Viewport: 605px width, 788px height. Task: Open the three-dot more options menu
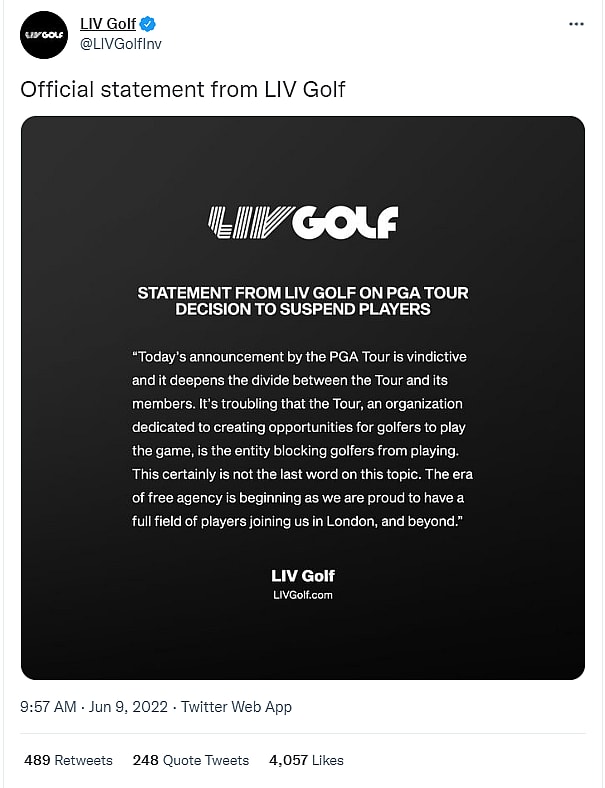574,24
